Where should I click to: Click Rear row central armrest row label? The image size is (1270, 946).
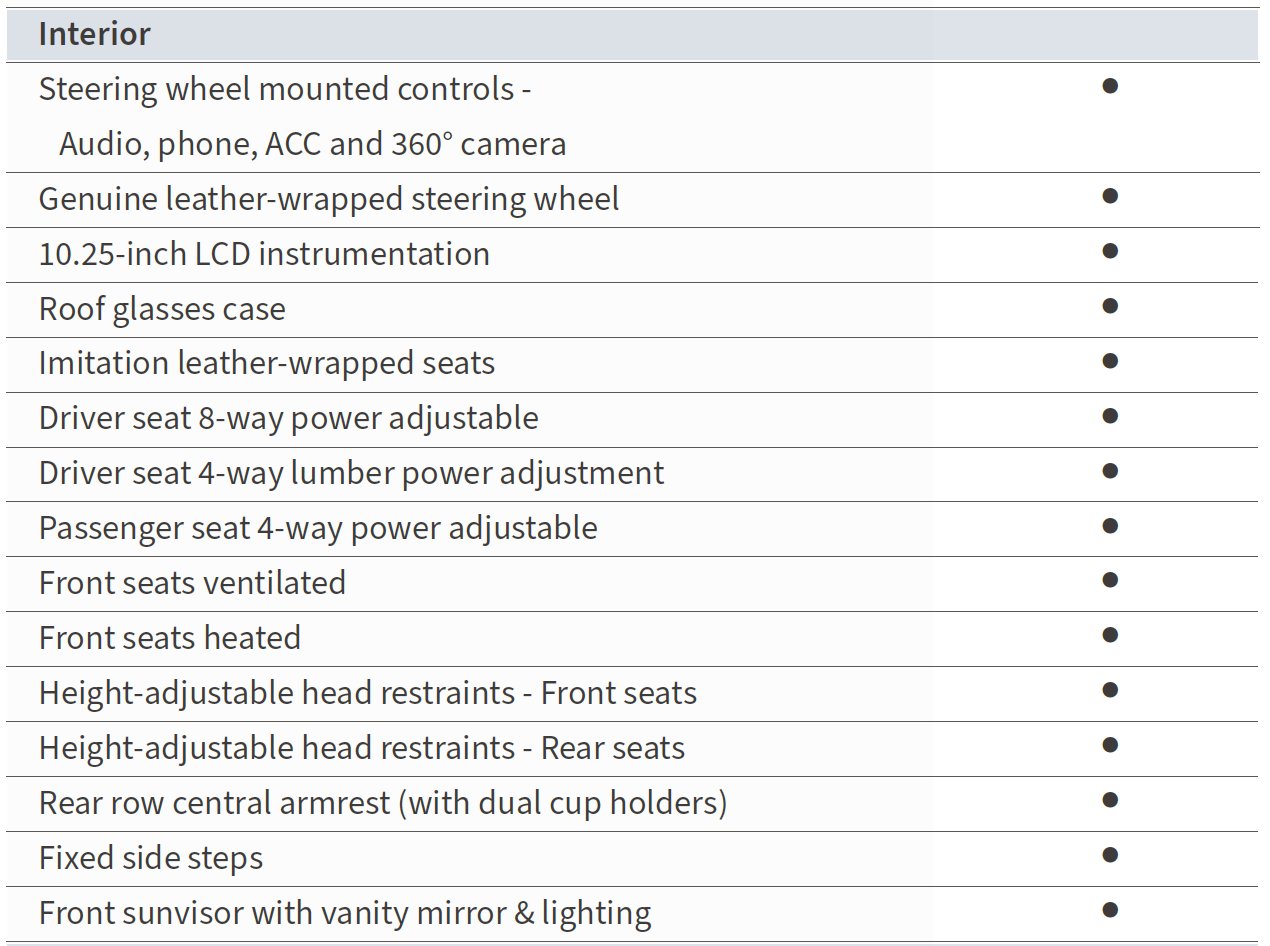(382, 803)
